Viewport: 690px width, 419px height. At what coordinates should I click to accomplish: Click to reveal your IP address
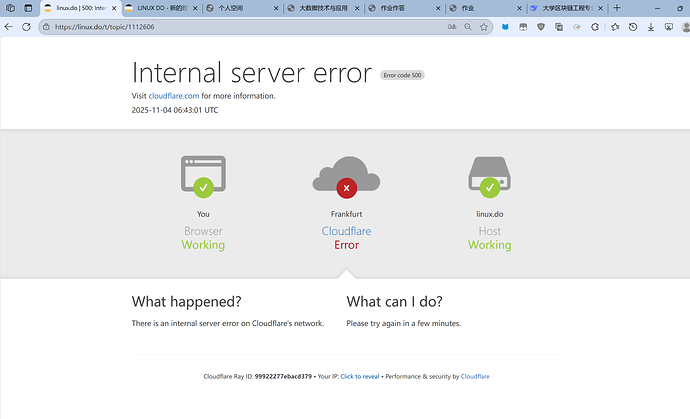(360, 376)
